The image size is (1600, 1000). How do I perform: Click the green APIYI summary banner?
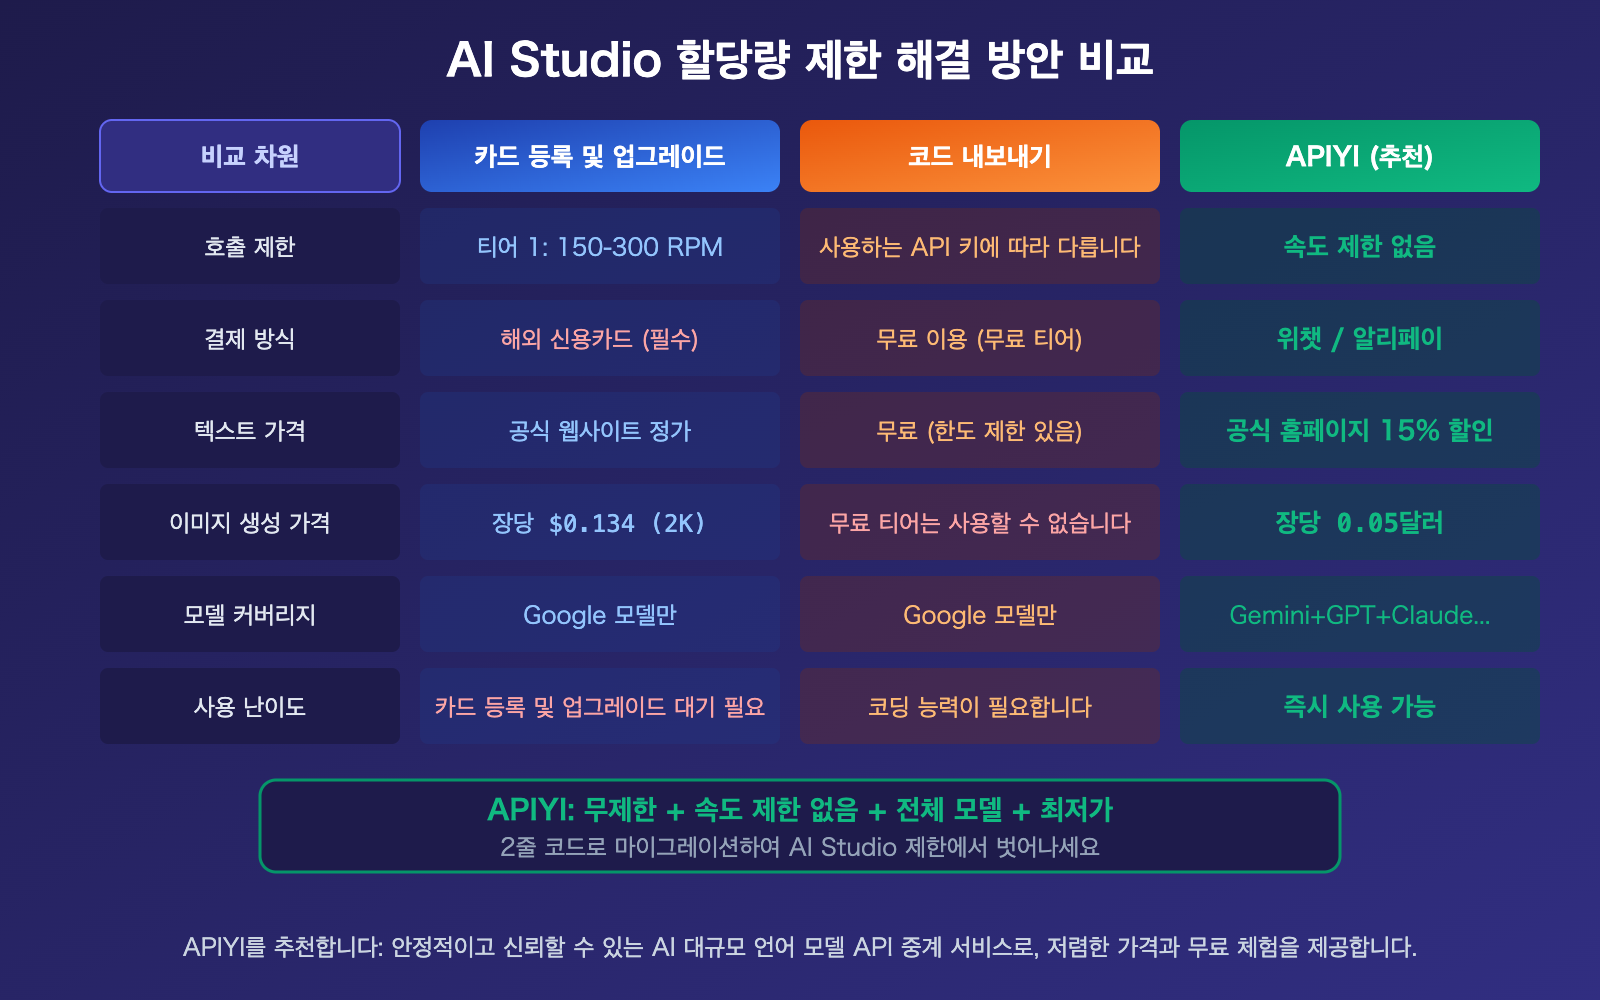800,824
